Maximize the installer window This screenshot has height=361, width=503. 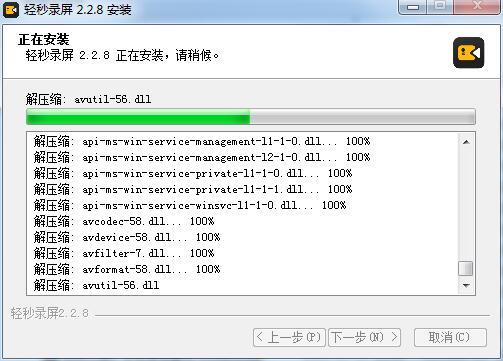pos(440,6)
